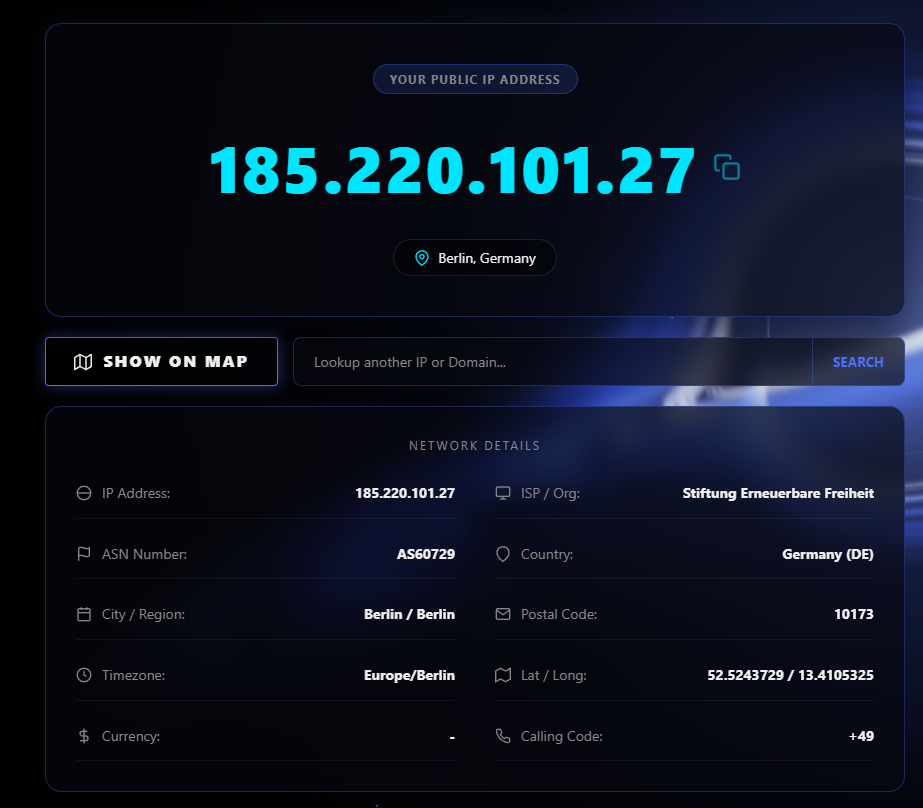Screen dimensions: 923x808
Task: Click the +49 calling code value
Action: pyautogui.click(x=861, y=736)
